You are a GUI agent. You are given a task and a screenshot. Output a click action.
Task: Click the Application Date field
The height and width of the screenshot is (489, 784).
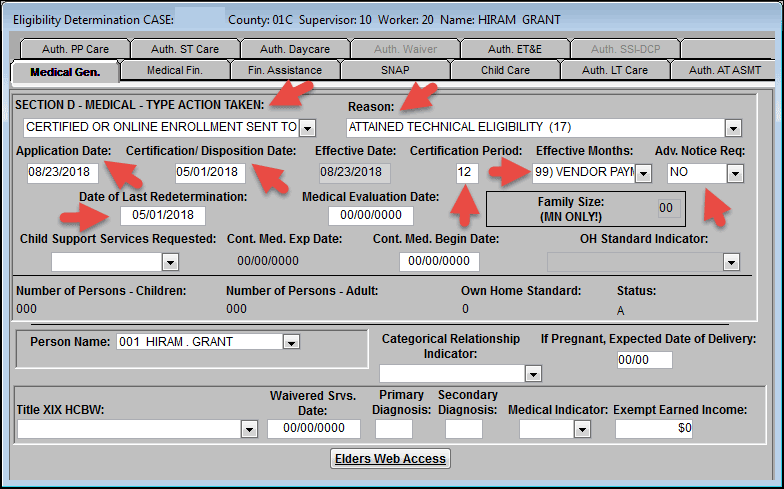tap(62, 172)
